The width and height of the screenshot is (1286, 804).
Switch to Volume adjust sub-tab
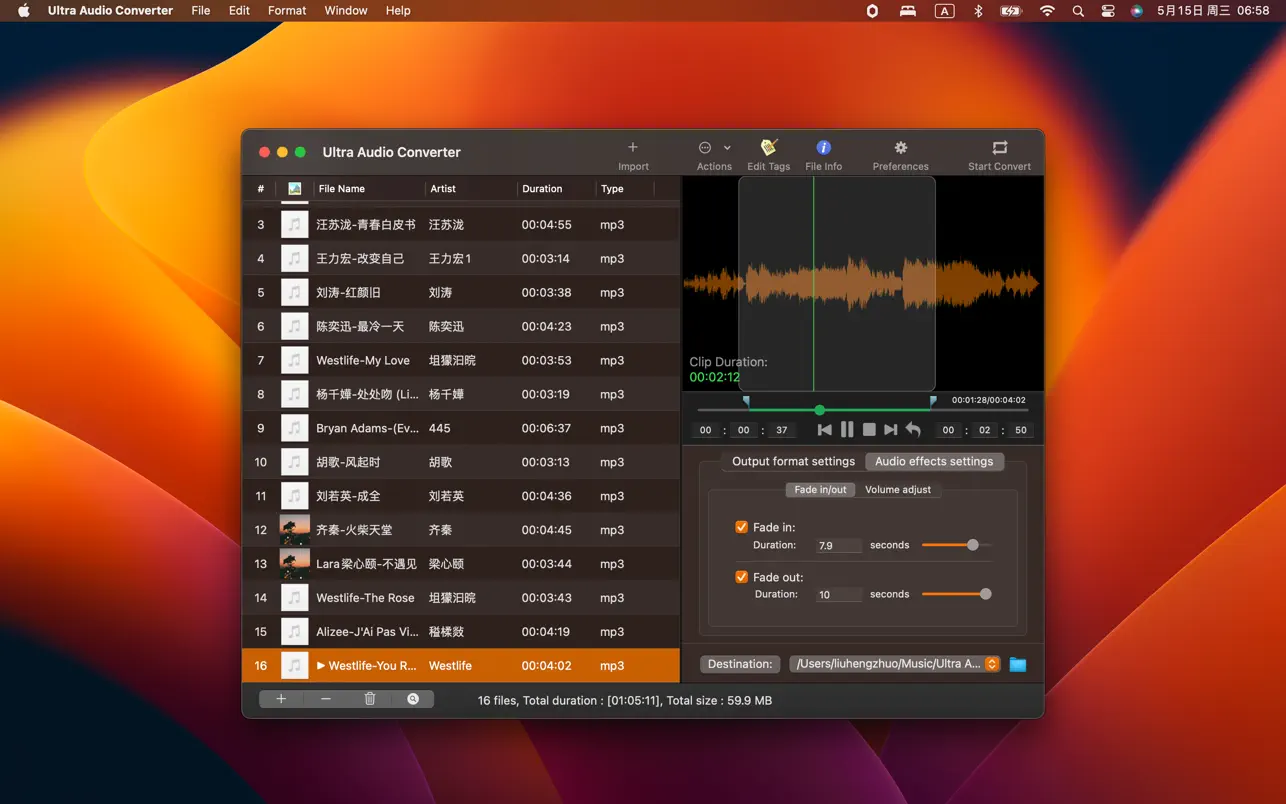point(898,490)
